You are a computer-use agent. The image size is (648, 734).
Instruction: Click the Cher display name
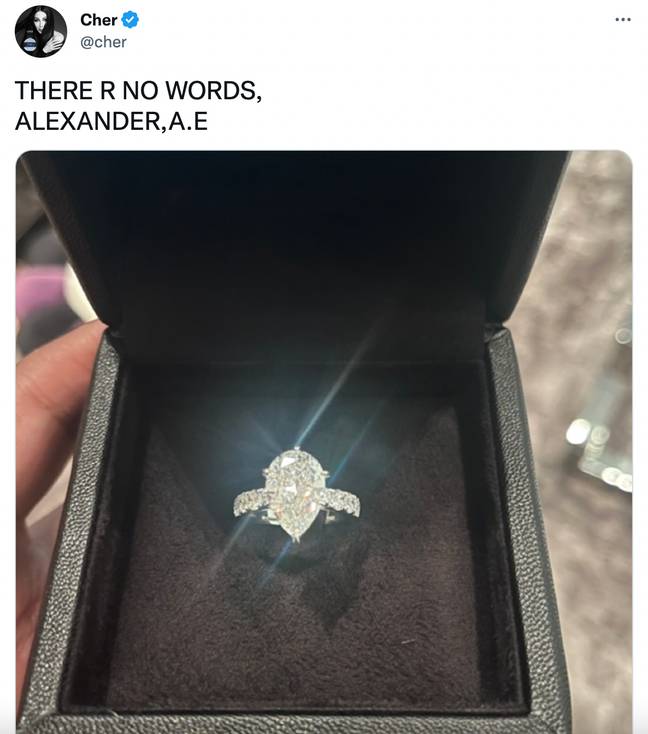[x=98, y=20]
